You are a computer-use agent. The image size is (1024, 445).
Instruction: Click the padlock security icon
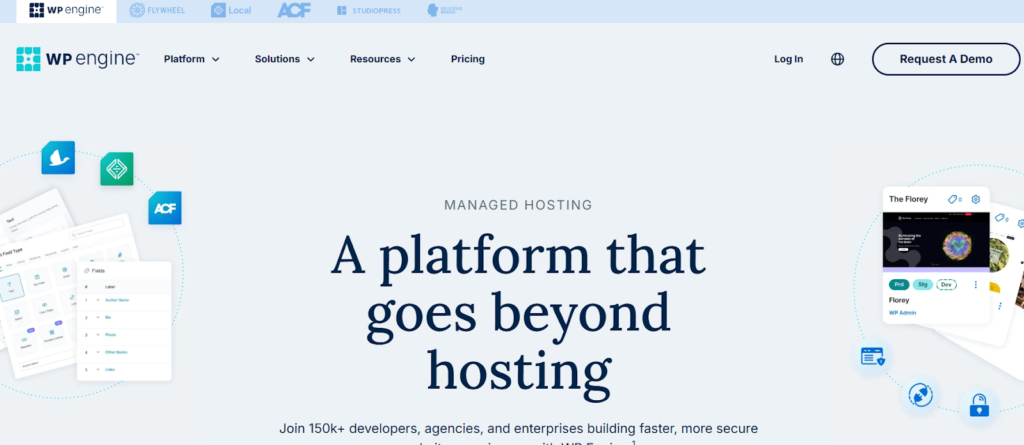[x=977, y=405]
